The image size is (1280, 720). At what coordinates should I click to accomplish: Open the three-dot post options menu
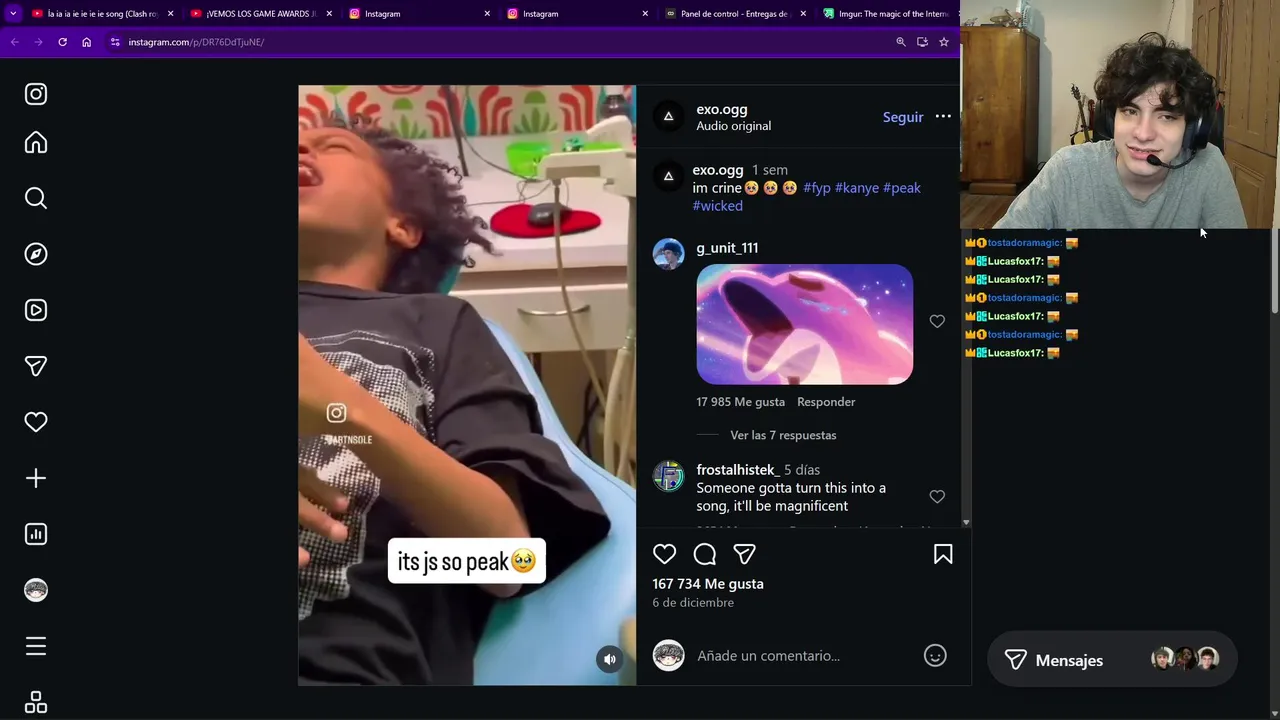pyautogui.click(x=943, y=117)
